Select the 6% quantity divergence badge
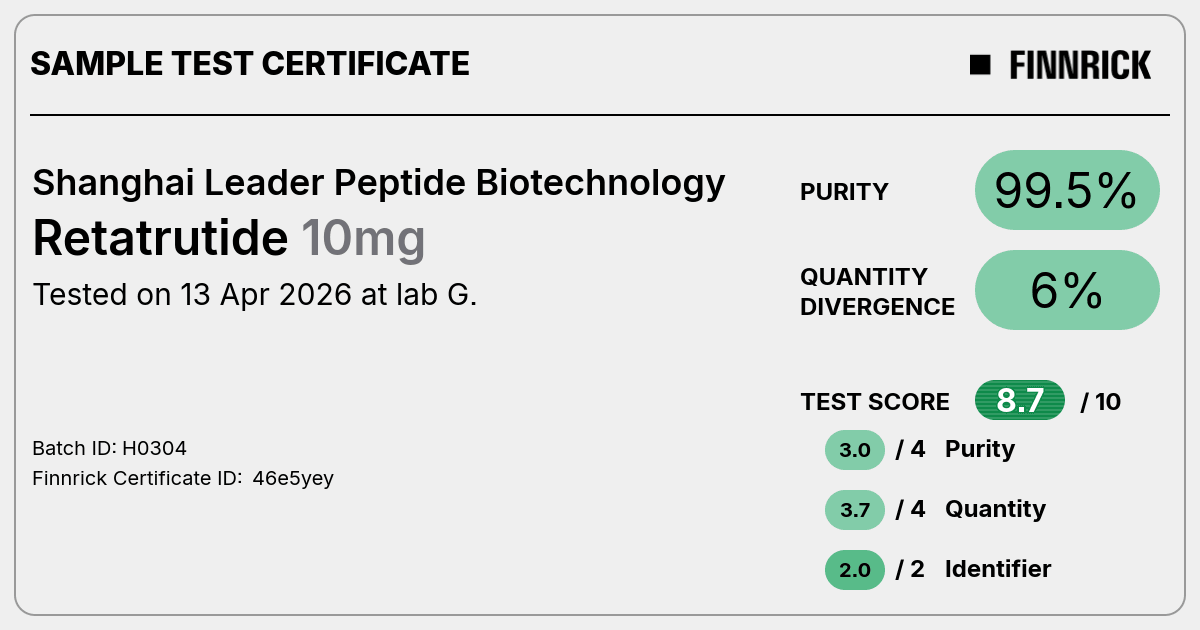1200x630 pixels. [x=1067, y=290]
